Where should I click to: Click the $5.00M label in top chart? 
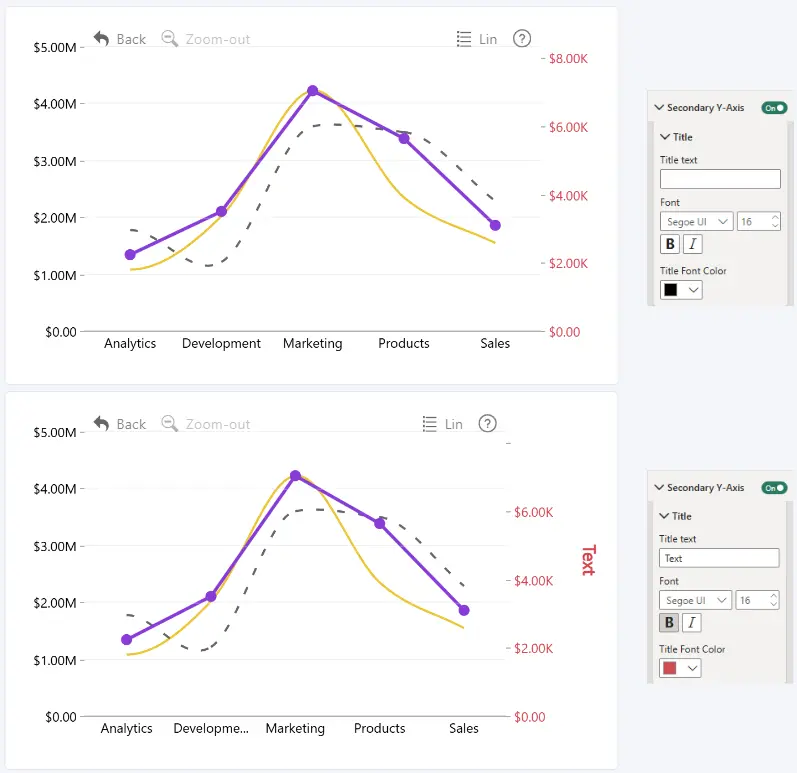55,47
